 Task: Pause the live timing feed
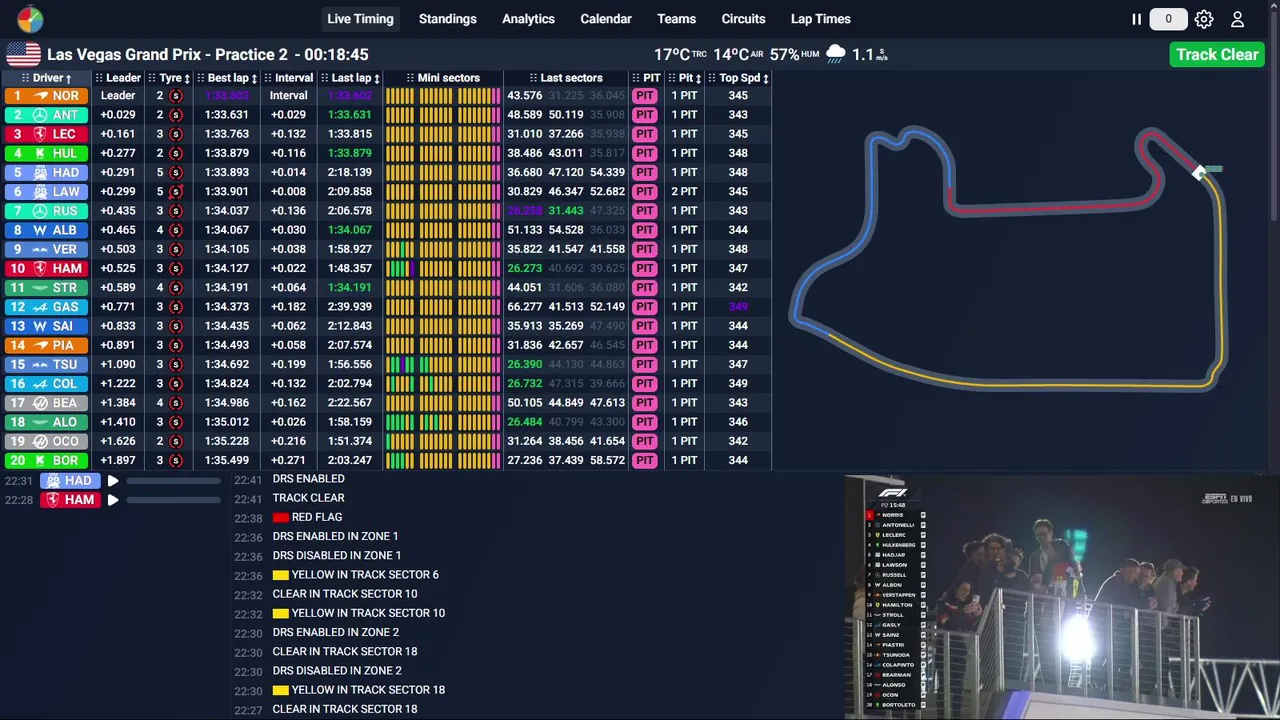[x=1136, y=19]
